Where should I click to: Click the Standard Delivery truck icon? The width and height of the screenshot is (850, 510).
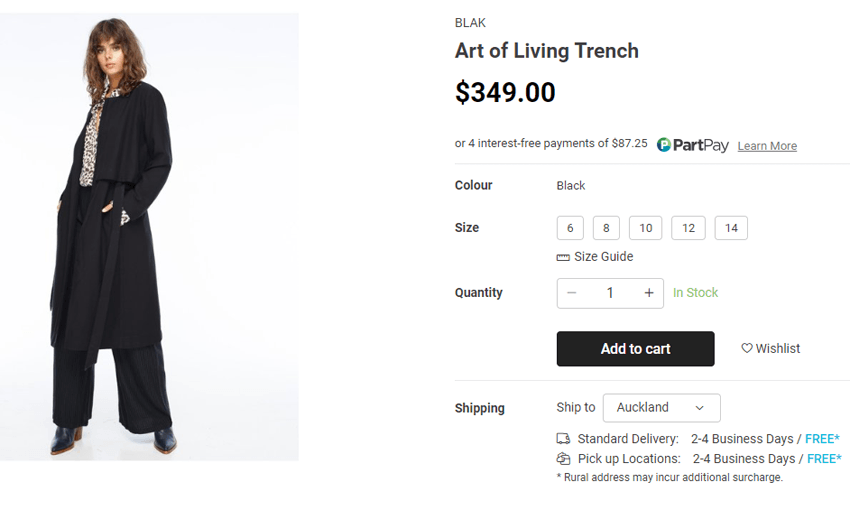click(x=564, y=439)
